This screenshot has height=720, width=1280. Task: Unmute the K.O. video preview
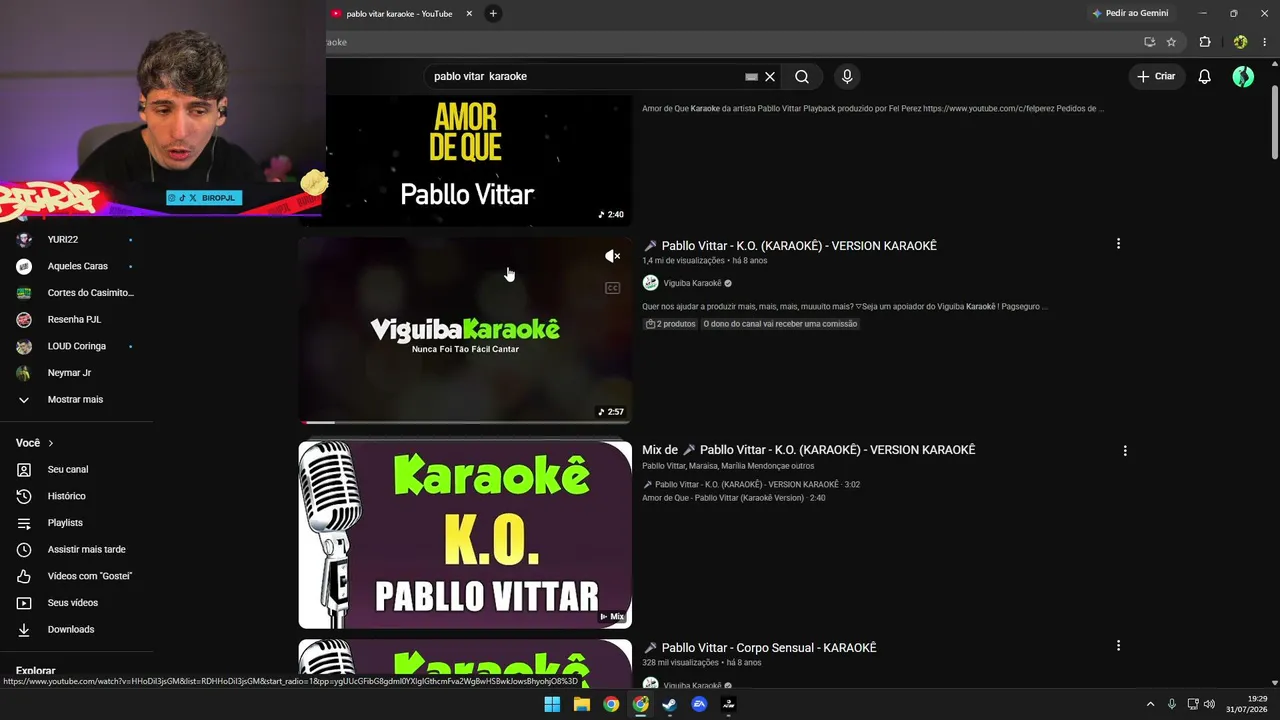pos(613,257)
